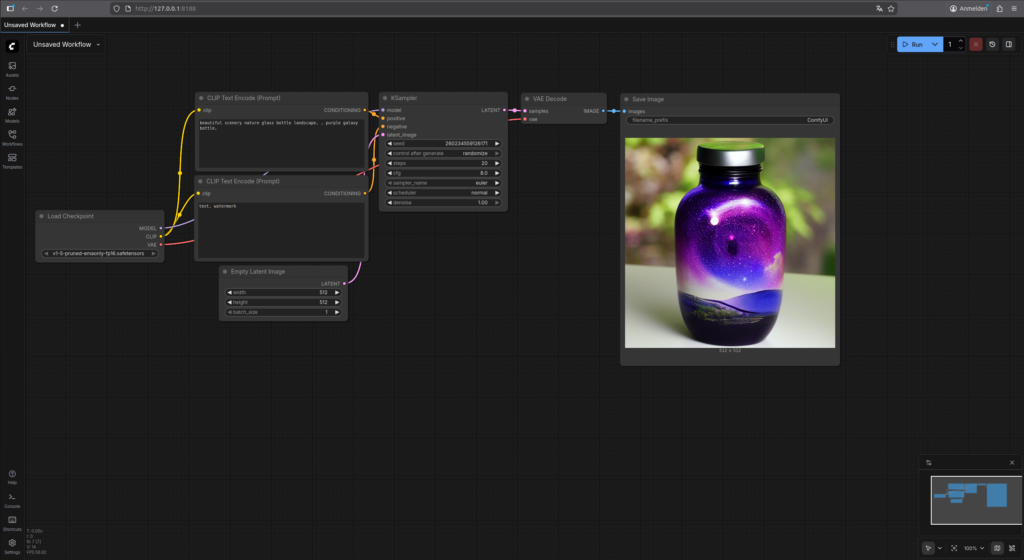Open minimap settings icon
The height and width of the screenshot is (560, 1024).
pos(929,463)
